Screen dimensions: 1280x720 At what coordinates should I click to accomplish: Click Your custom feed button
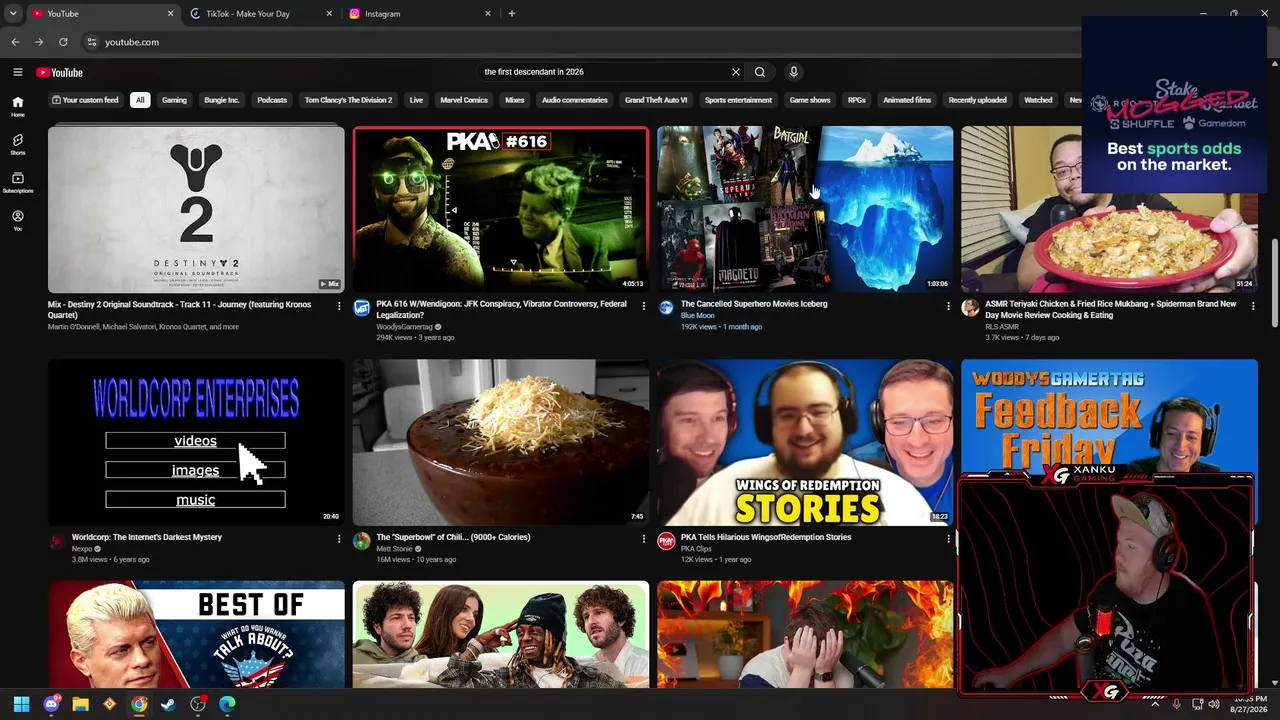(x=85, y=100)
